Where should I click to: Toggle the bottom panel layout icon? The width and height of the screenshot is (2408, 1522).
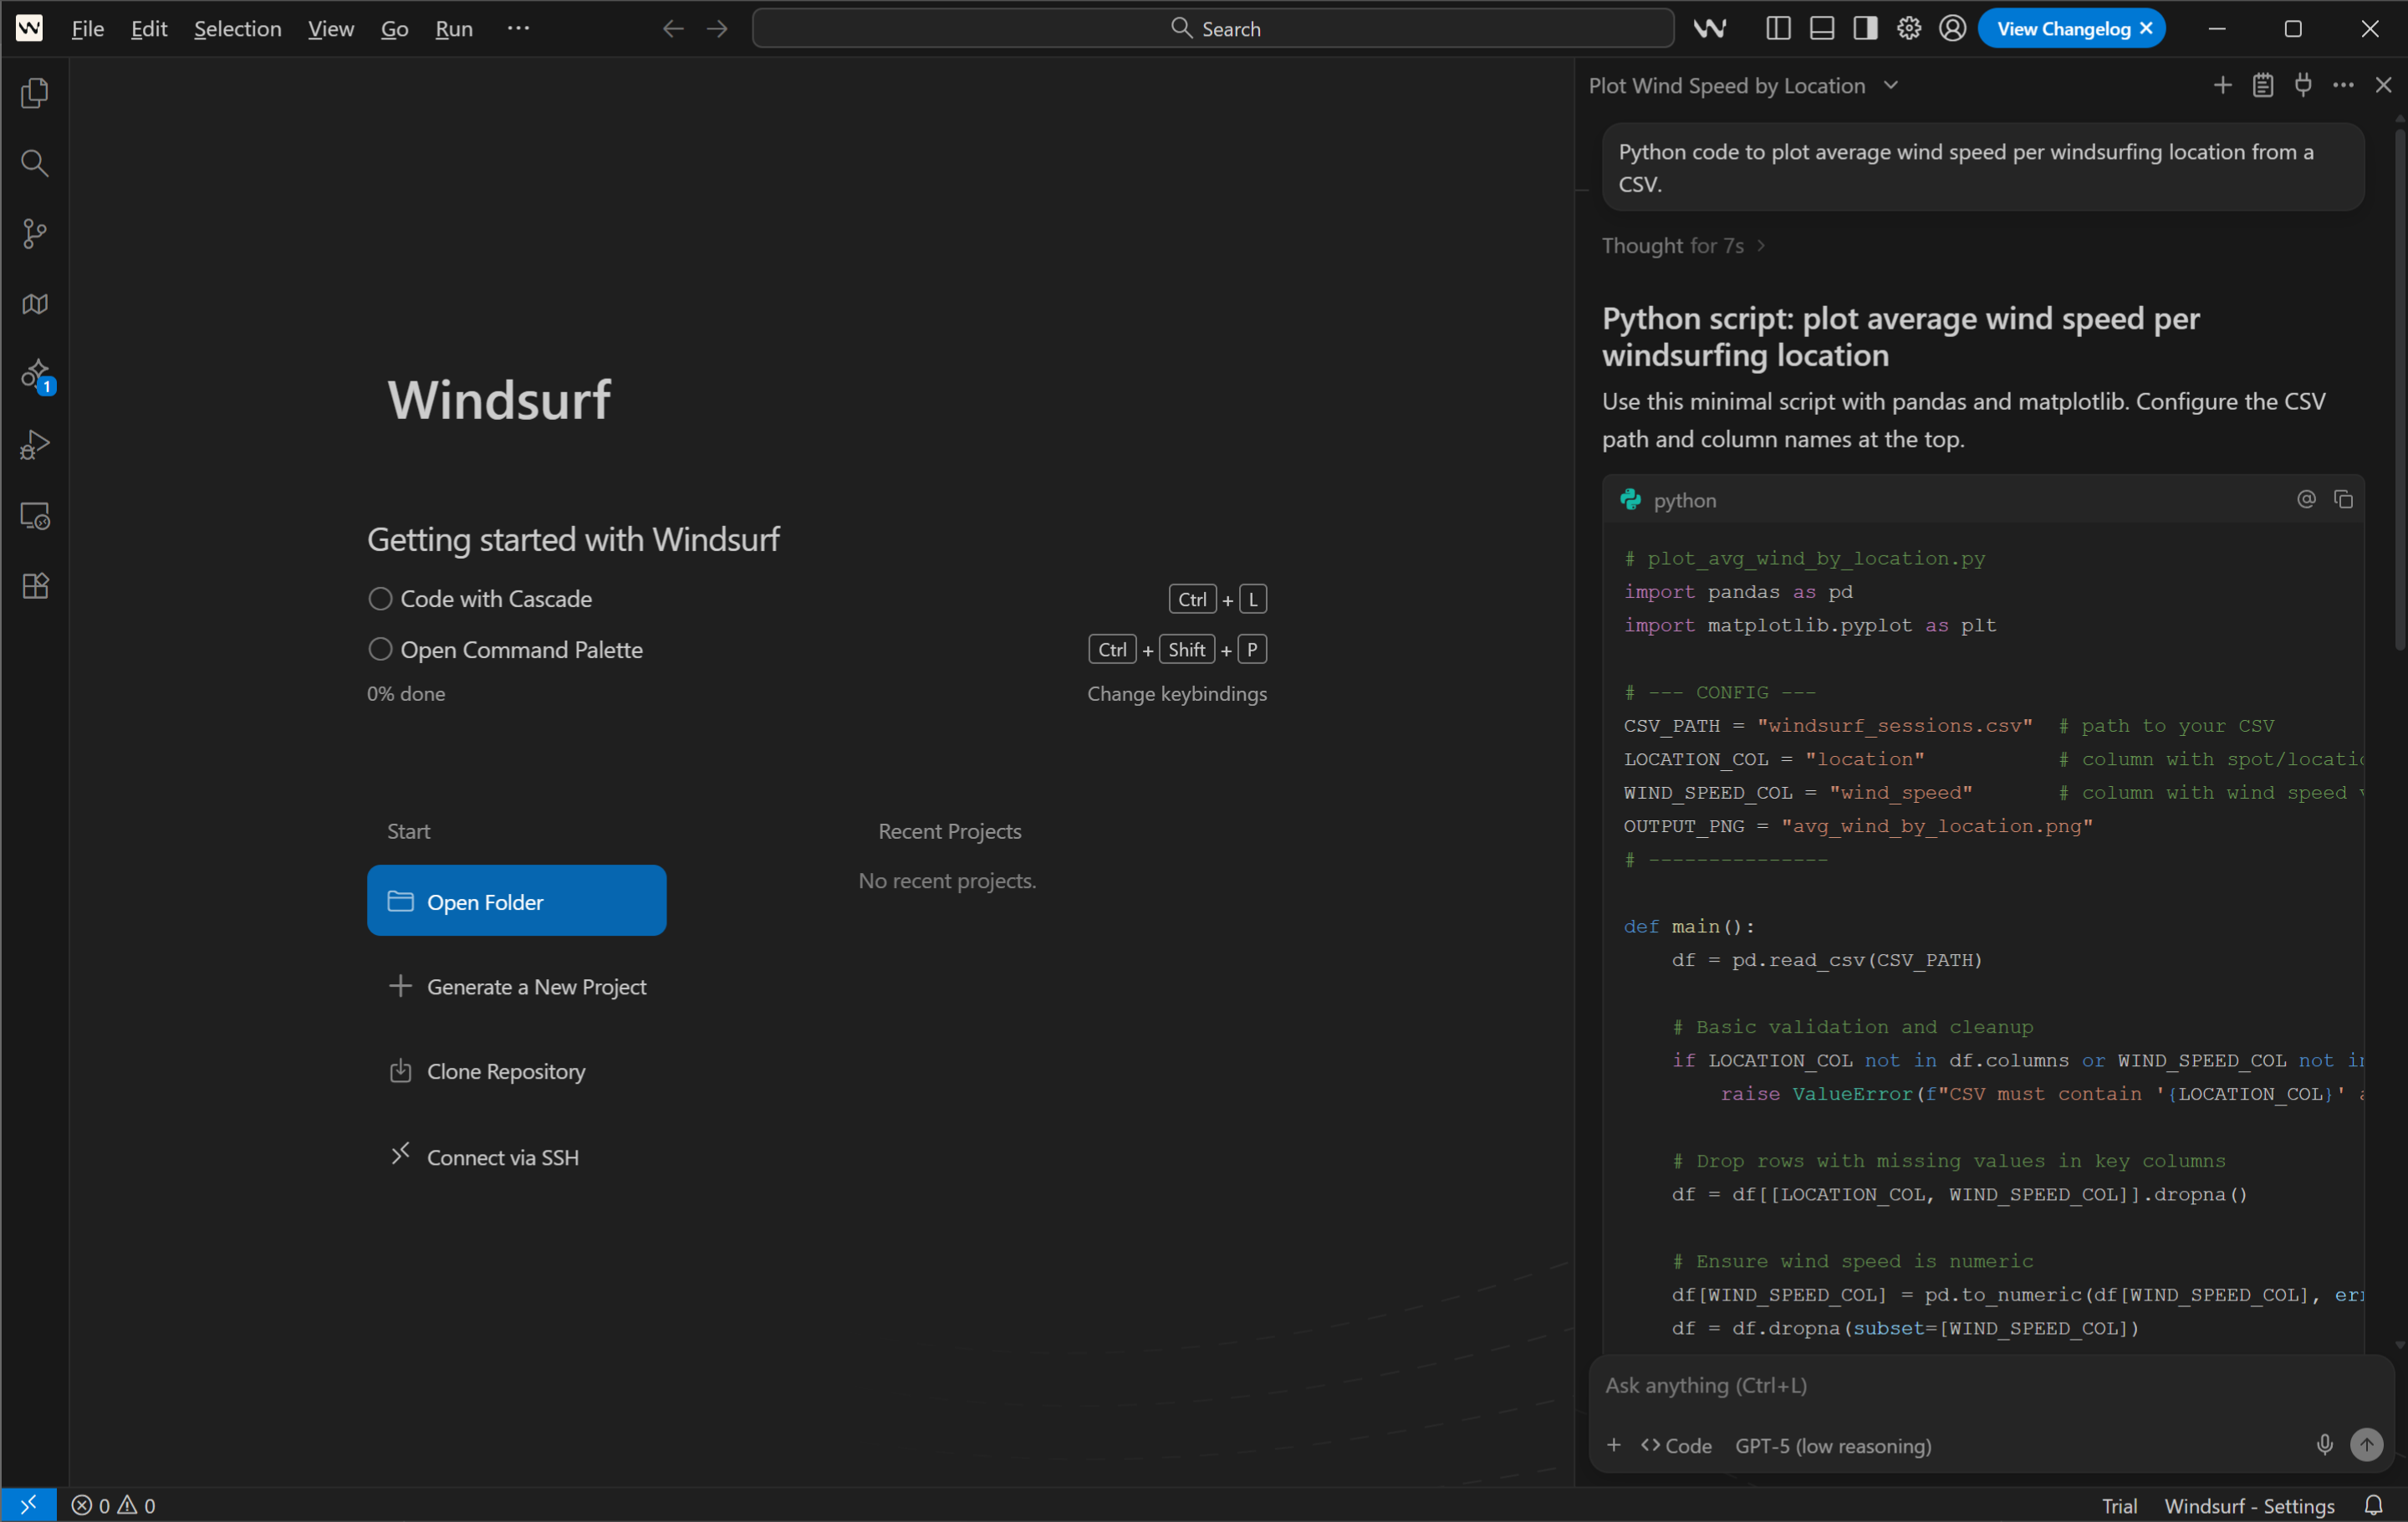(1822, 28)
